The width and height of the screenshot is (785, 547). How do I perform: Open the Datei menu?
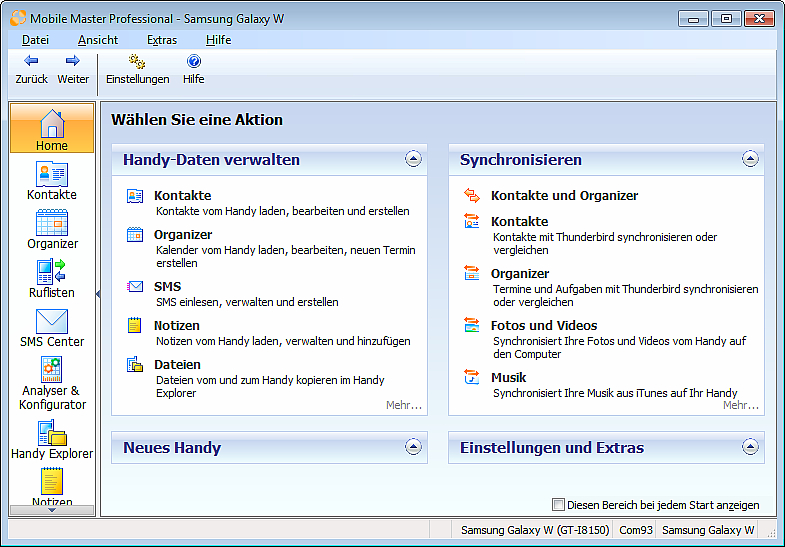35,40
